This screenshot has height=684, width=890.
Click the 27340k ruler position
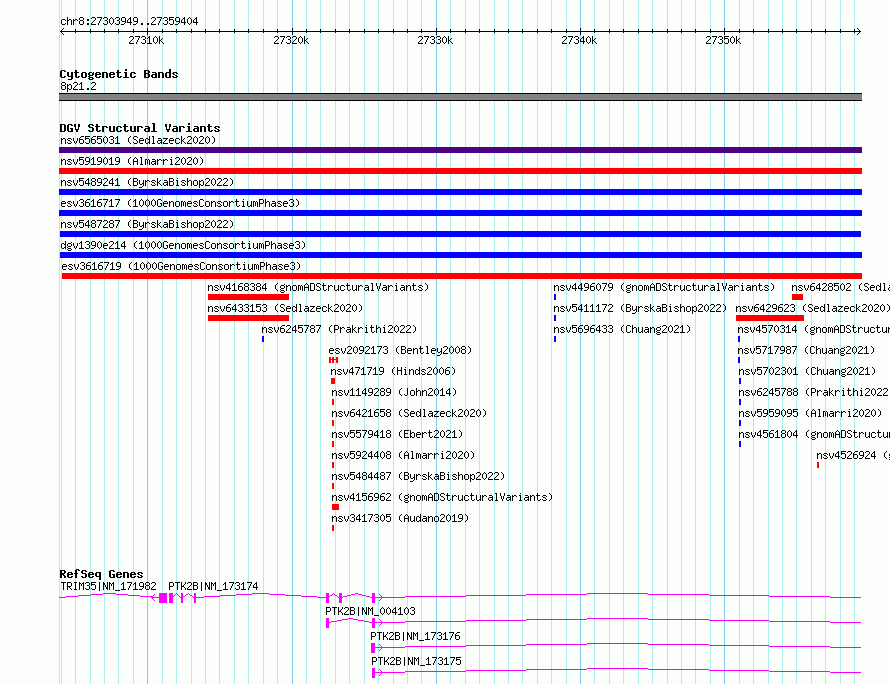[x=579, y=40]
